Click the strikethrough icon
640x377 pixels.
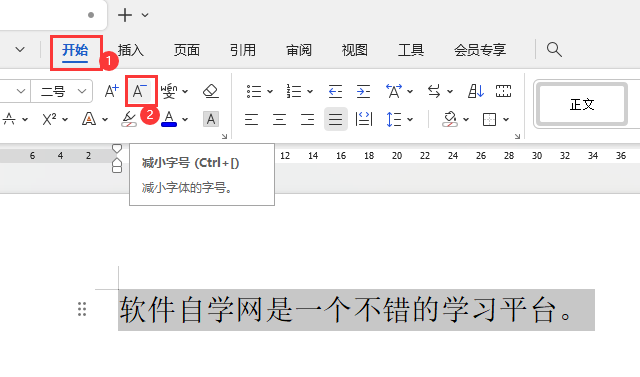pyautogui.click(x=9, y=119)
